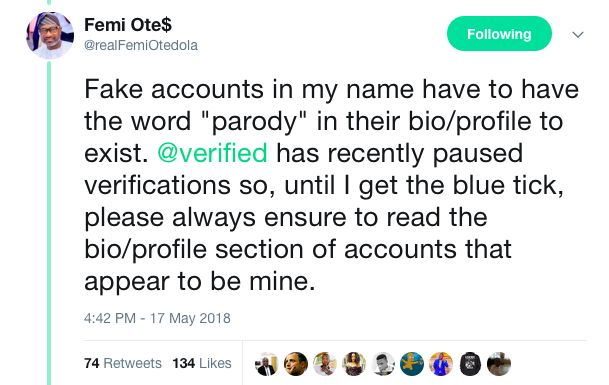The height and width of the screenshot is (385, 609).
Task: Click the green thread line below the avatar
Action: [x=49, y=223]
